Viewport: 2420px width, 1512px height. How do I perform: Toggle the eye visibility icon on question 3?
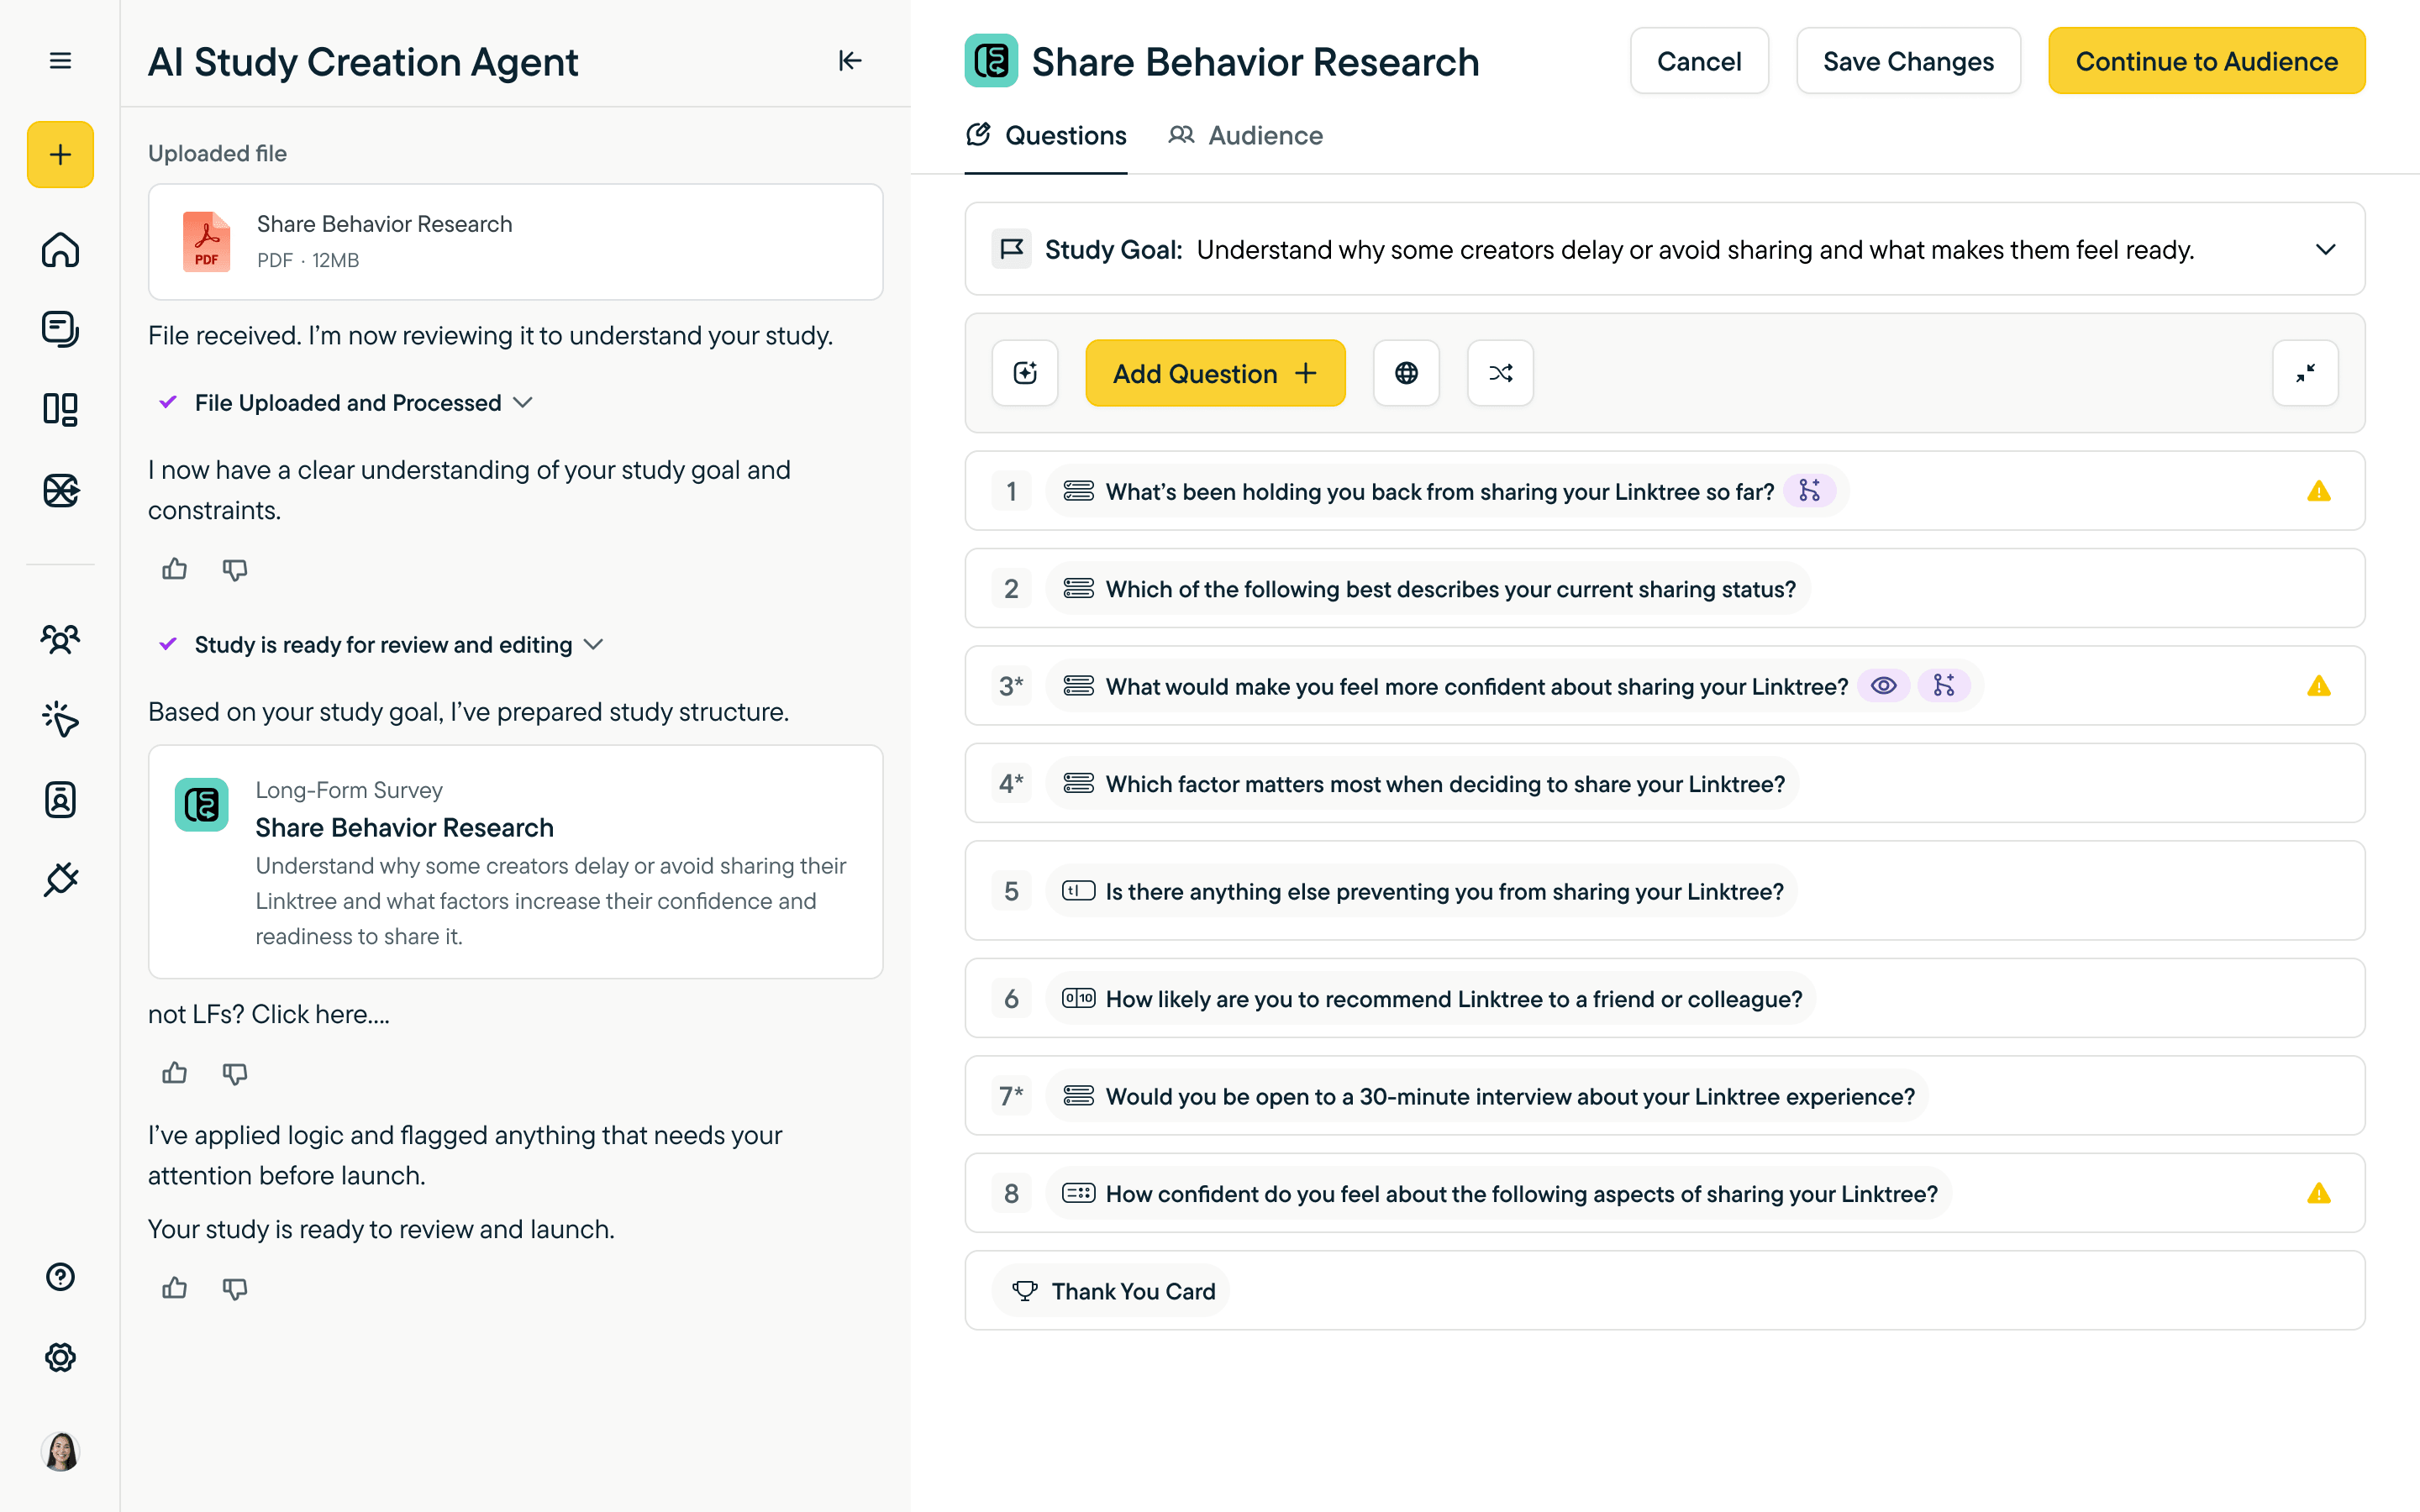[1884, 685]
